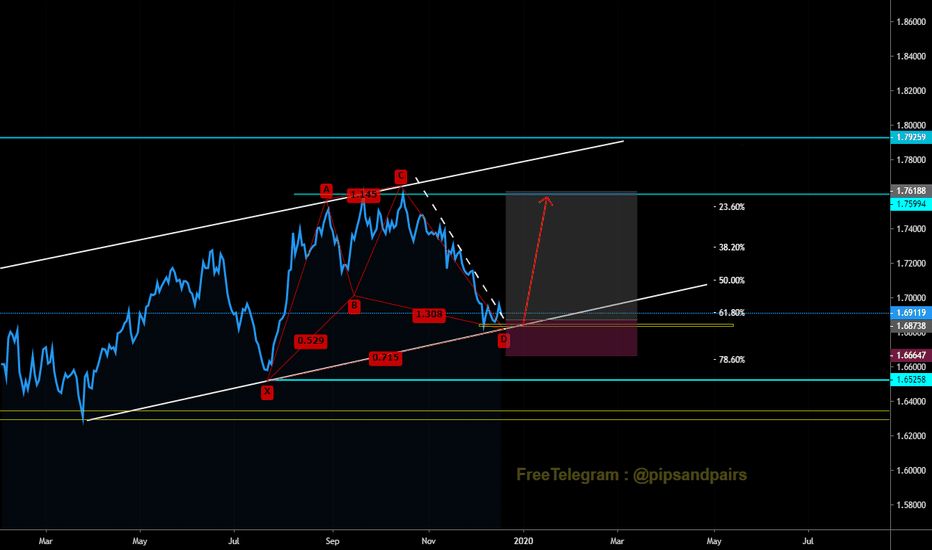Viewport: 932px width, 550px height.
Task: Click the 1.69119 current price tag
Action: [909, 313]
